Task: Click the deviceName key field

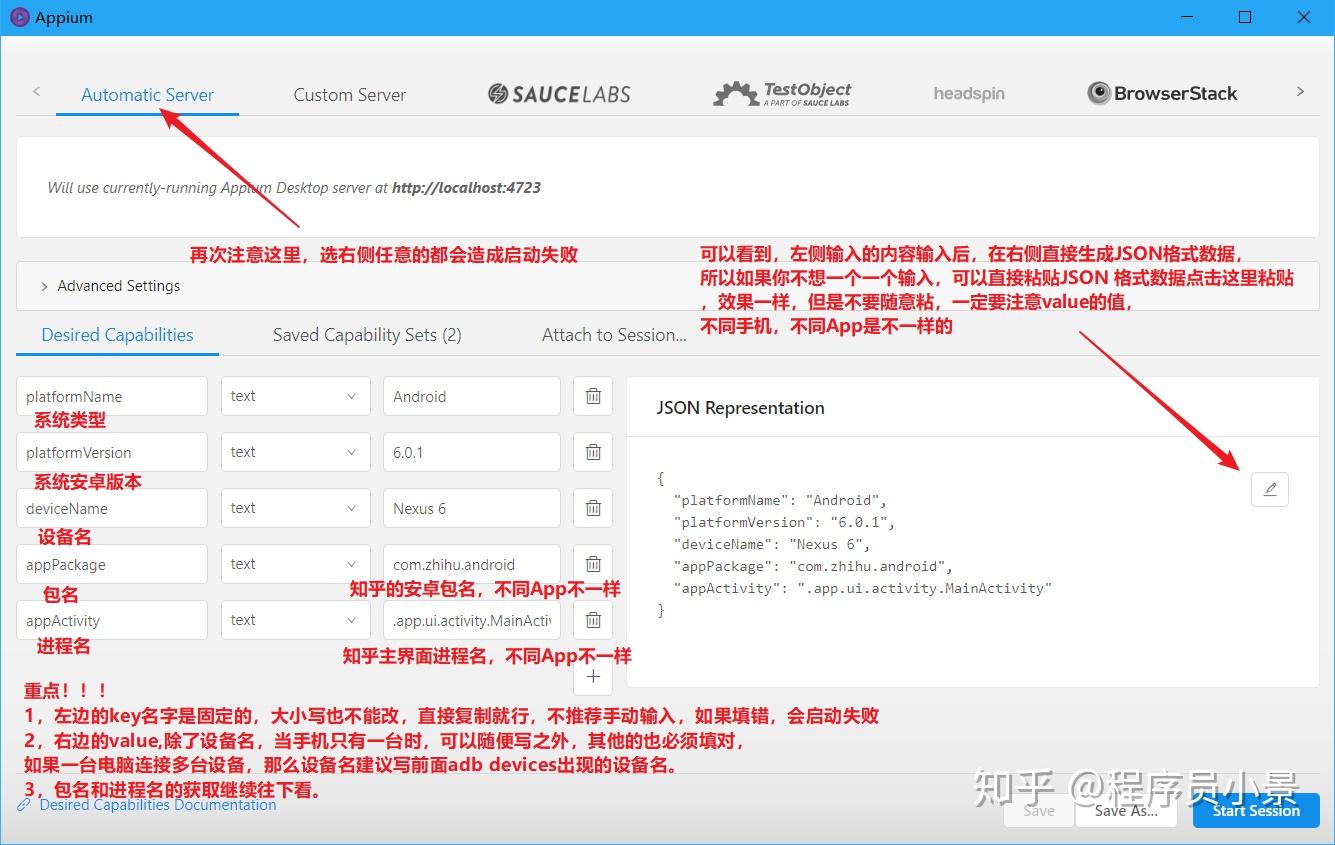Action: point(112,508)
